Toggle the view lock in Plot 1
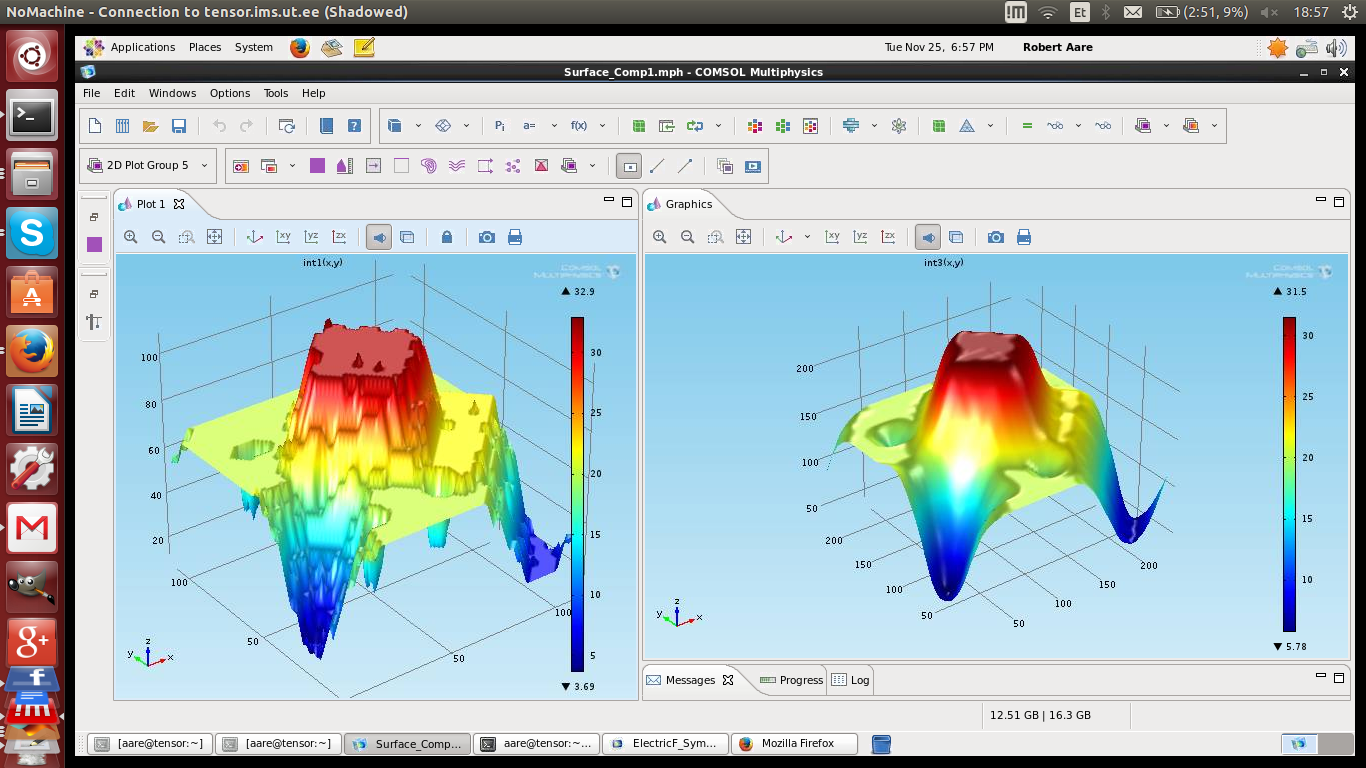Screen dimensions: 1366x768 pyautogui.click(x=447, y=237)
